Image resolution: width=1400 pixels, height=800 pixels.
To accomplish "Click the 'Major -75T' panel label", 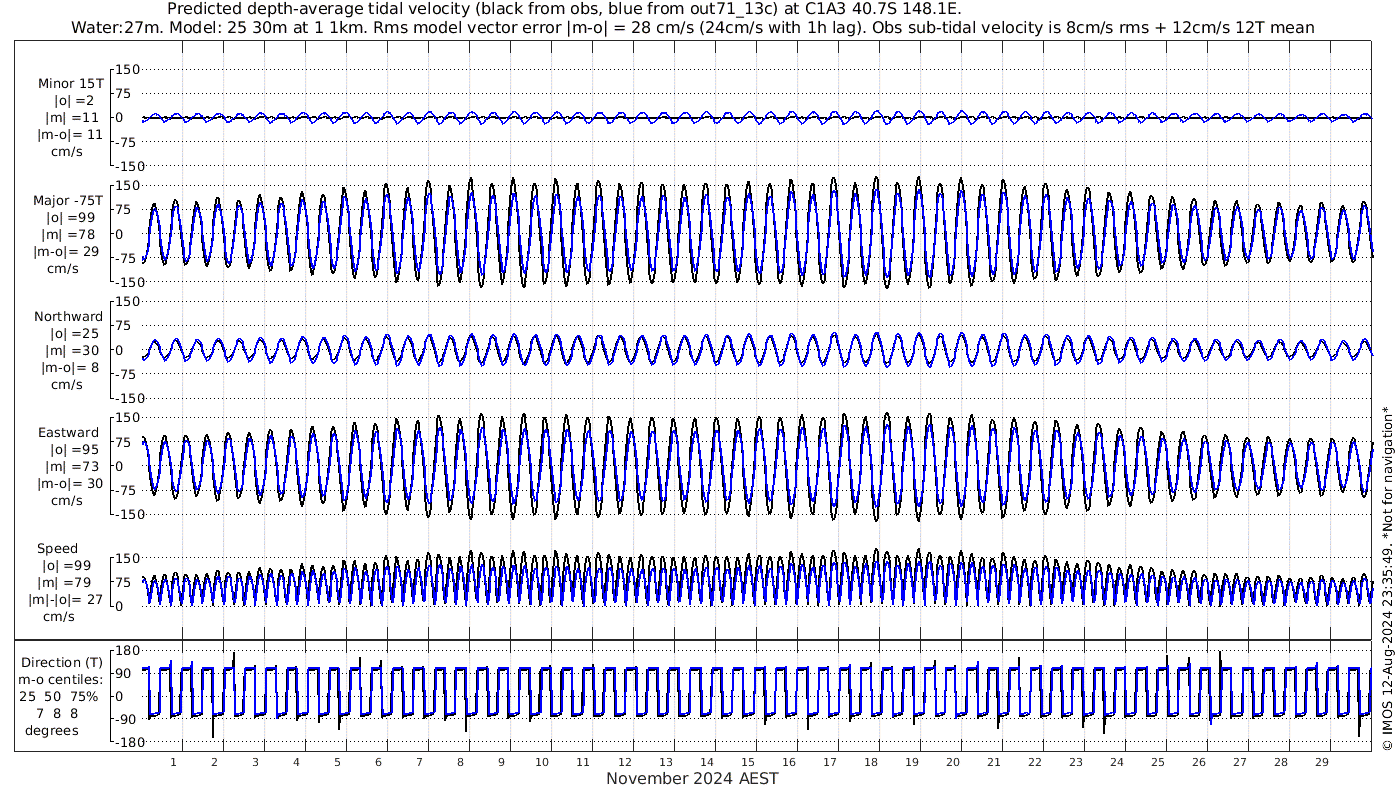I will point(68,201).
